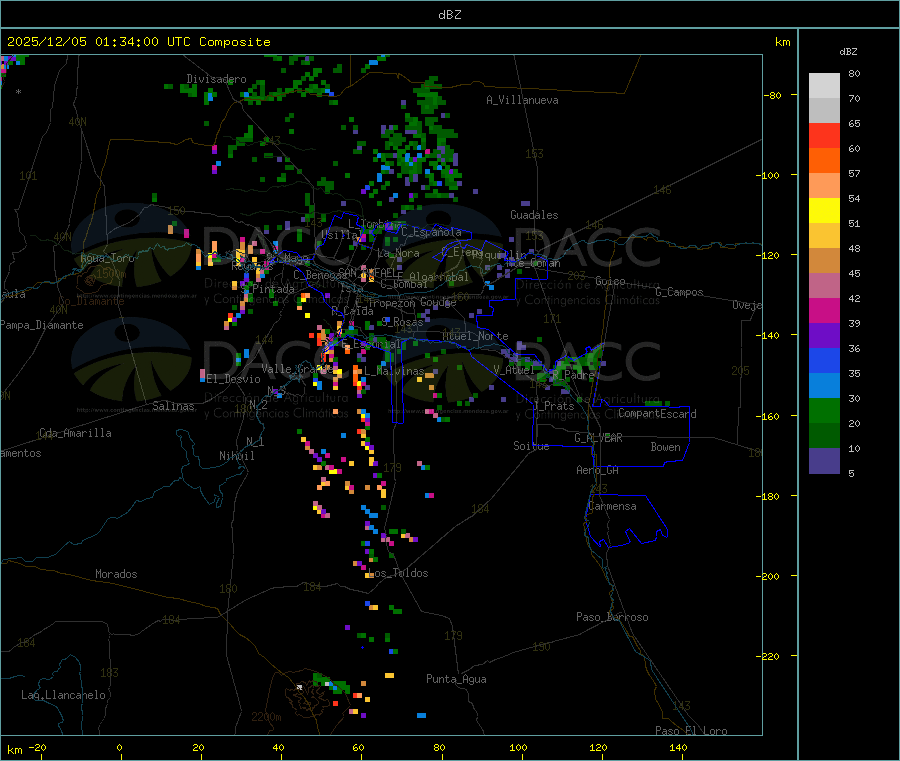The height and width of the screenshot is (761, 900).
Task: Click the -80 km vertical axis tick
Action: pyautogui.click(x=772, y=95)
